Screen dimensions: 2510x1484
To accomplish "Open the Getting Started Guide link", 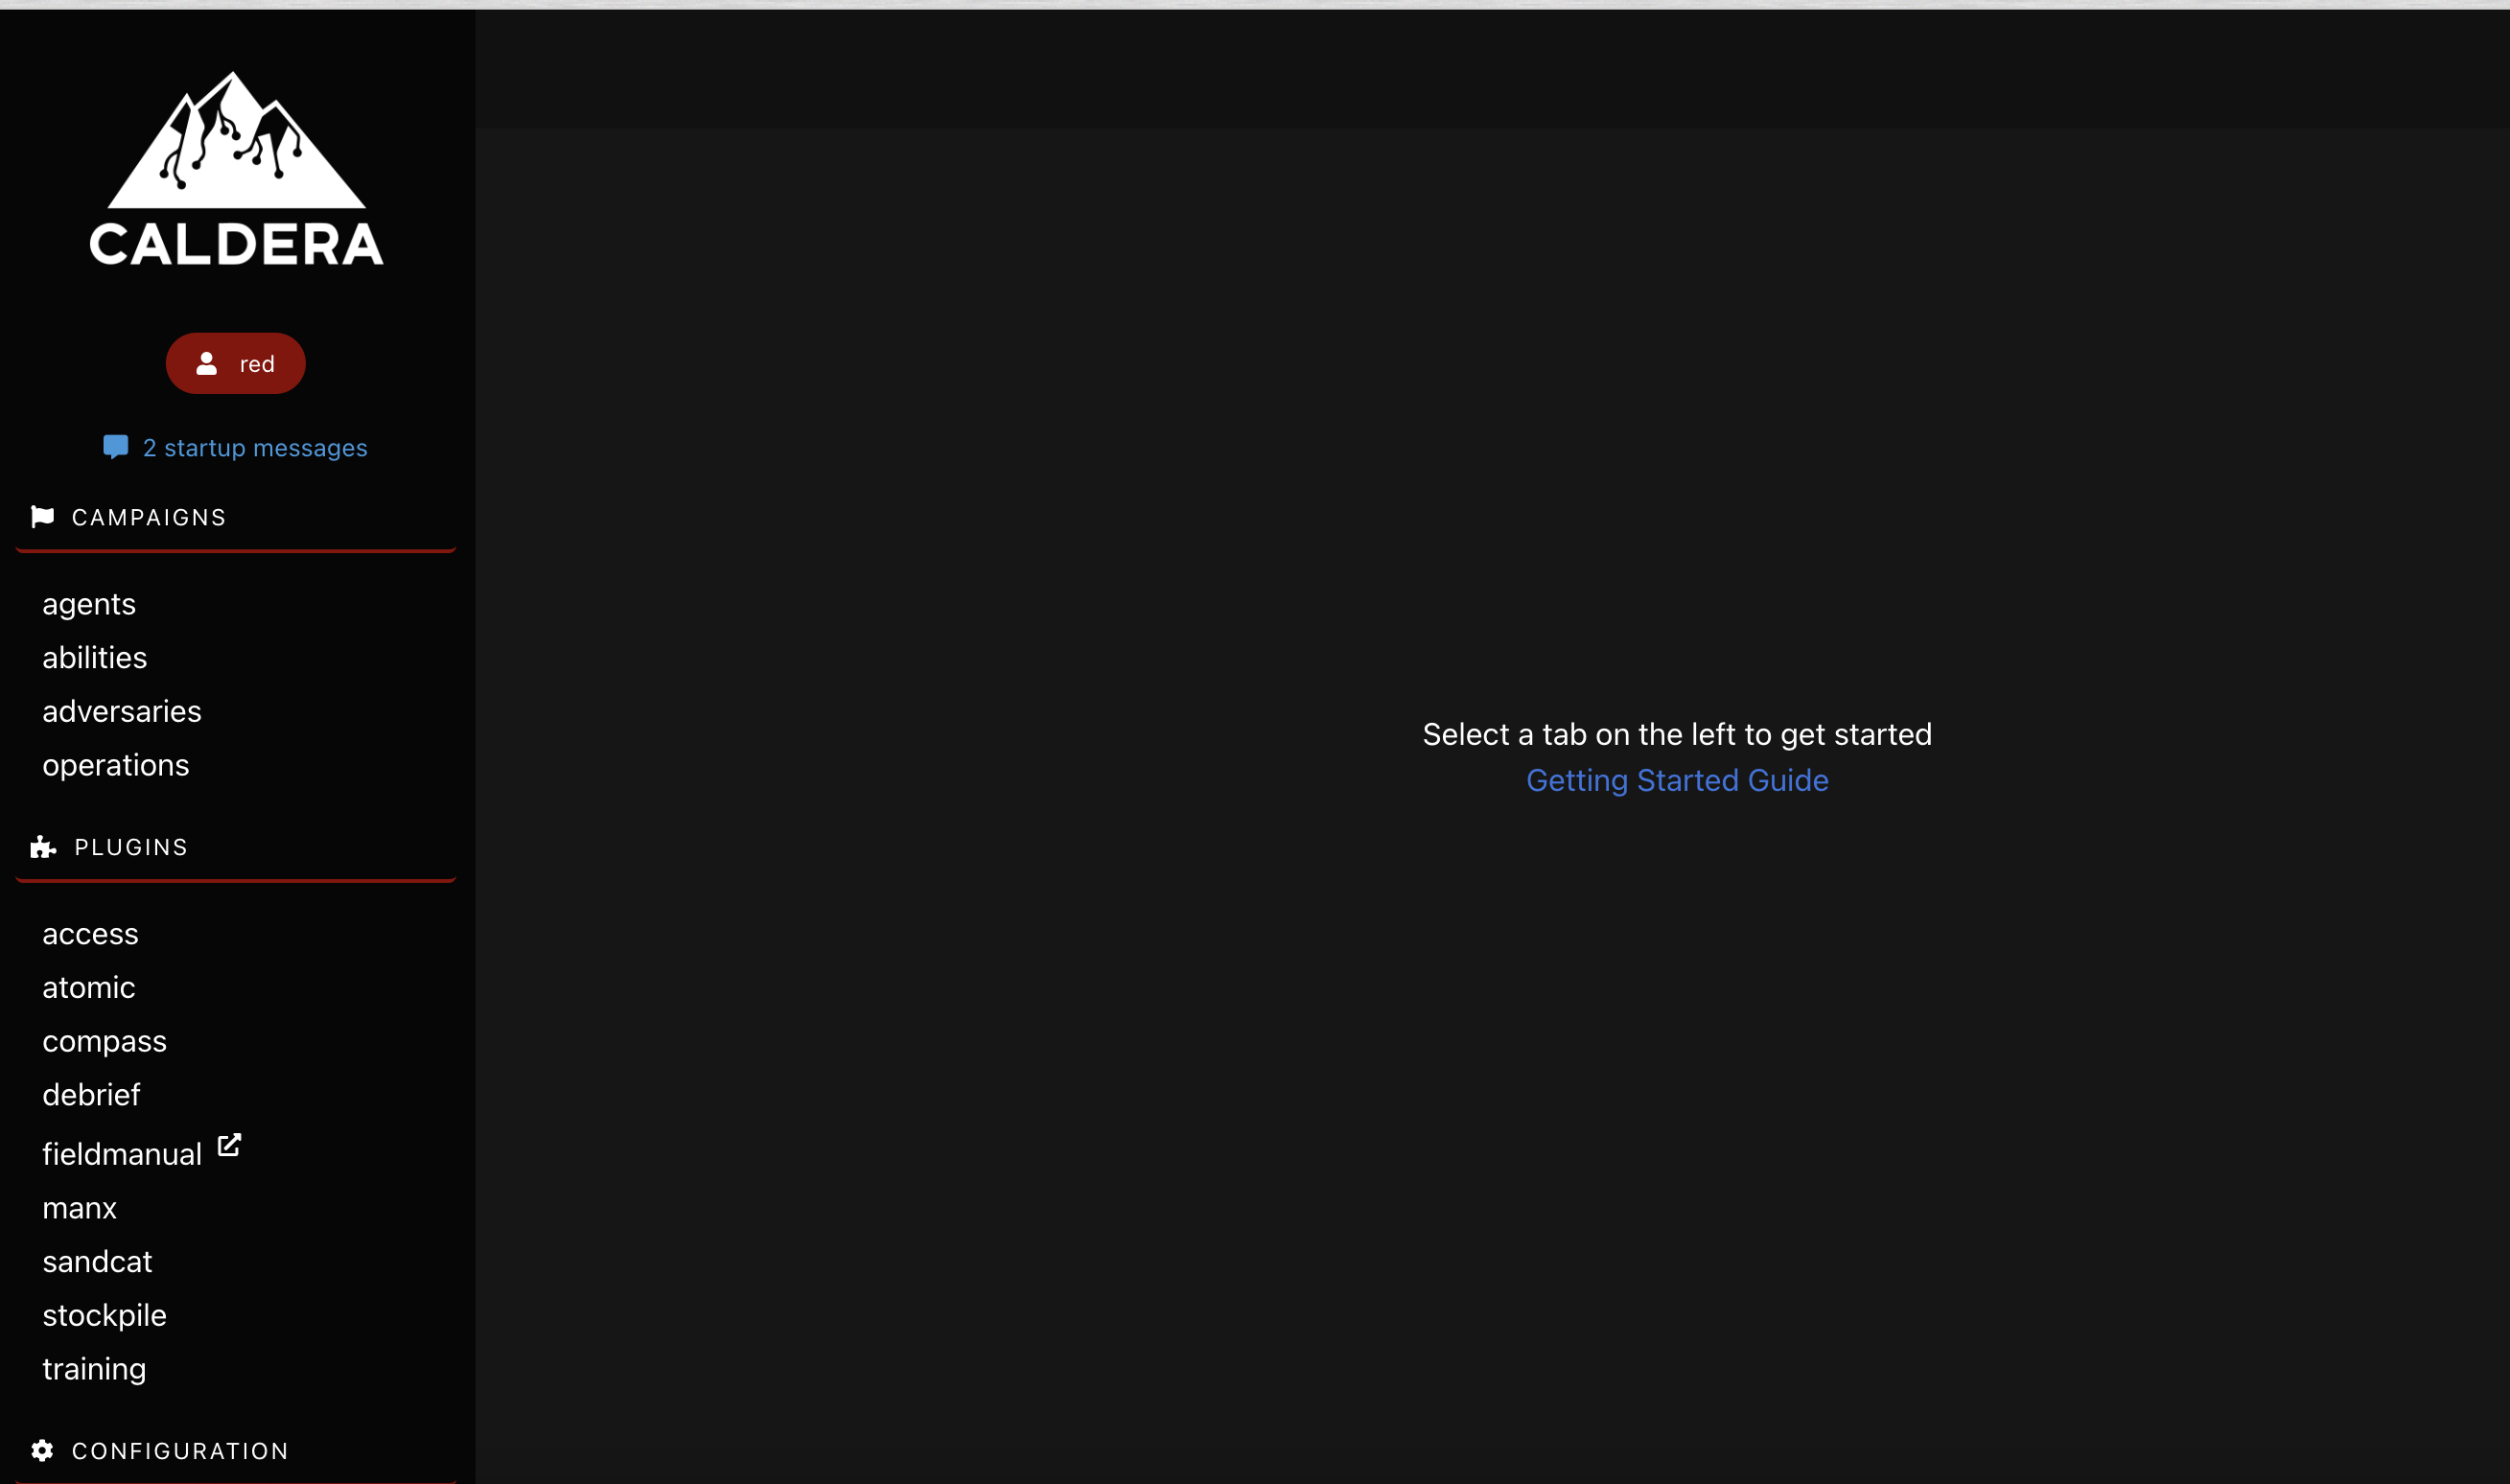I will [x=1677, y=780].
